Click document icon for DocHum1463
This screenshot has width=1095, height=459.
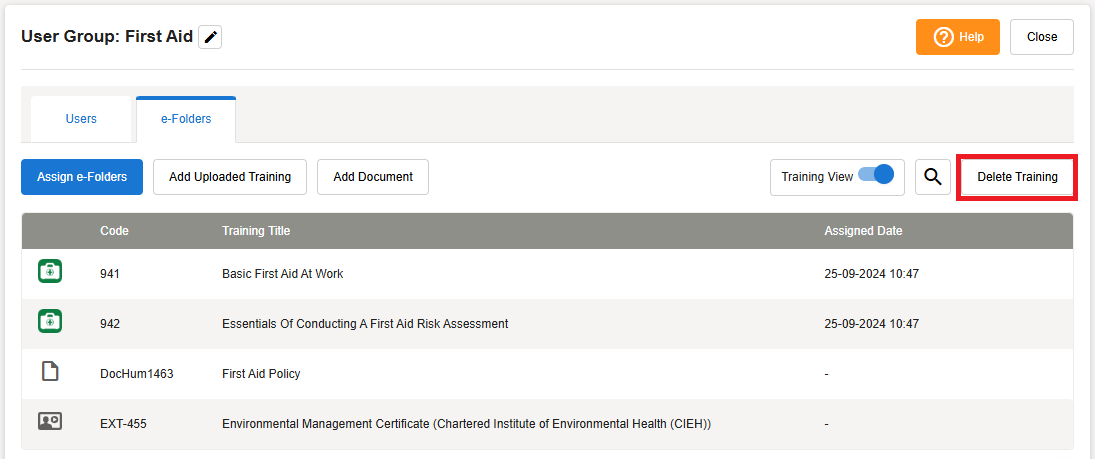50,372
